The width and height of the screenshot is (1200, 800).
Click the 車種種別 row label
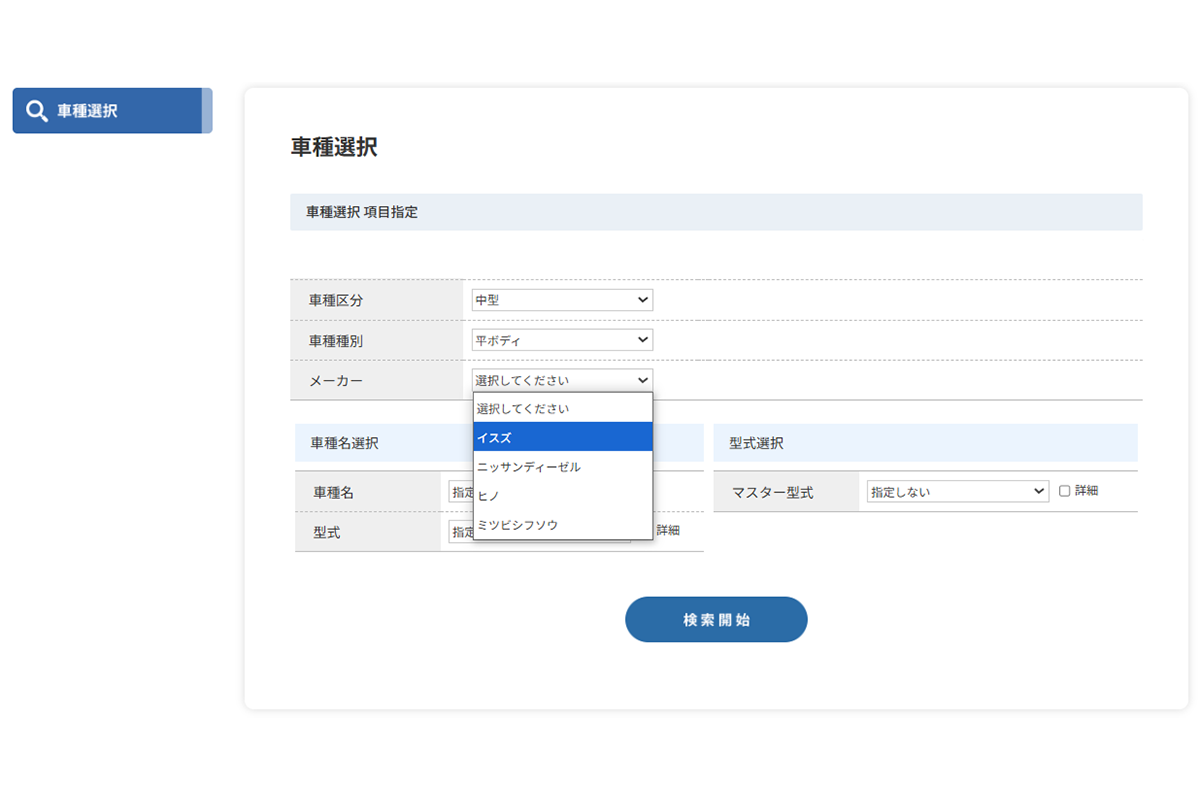pos(336,341)
